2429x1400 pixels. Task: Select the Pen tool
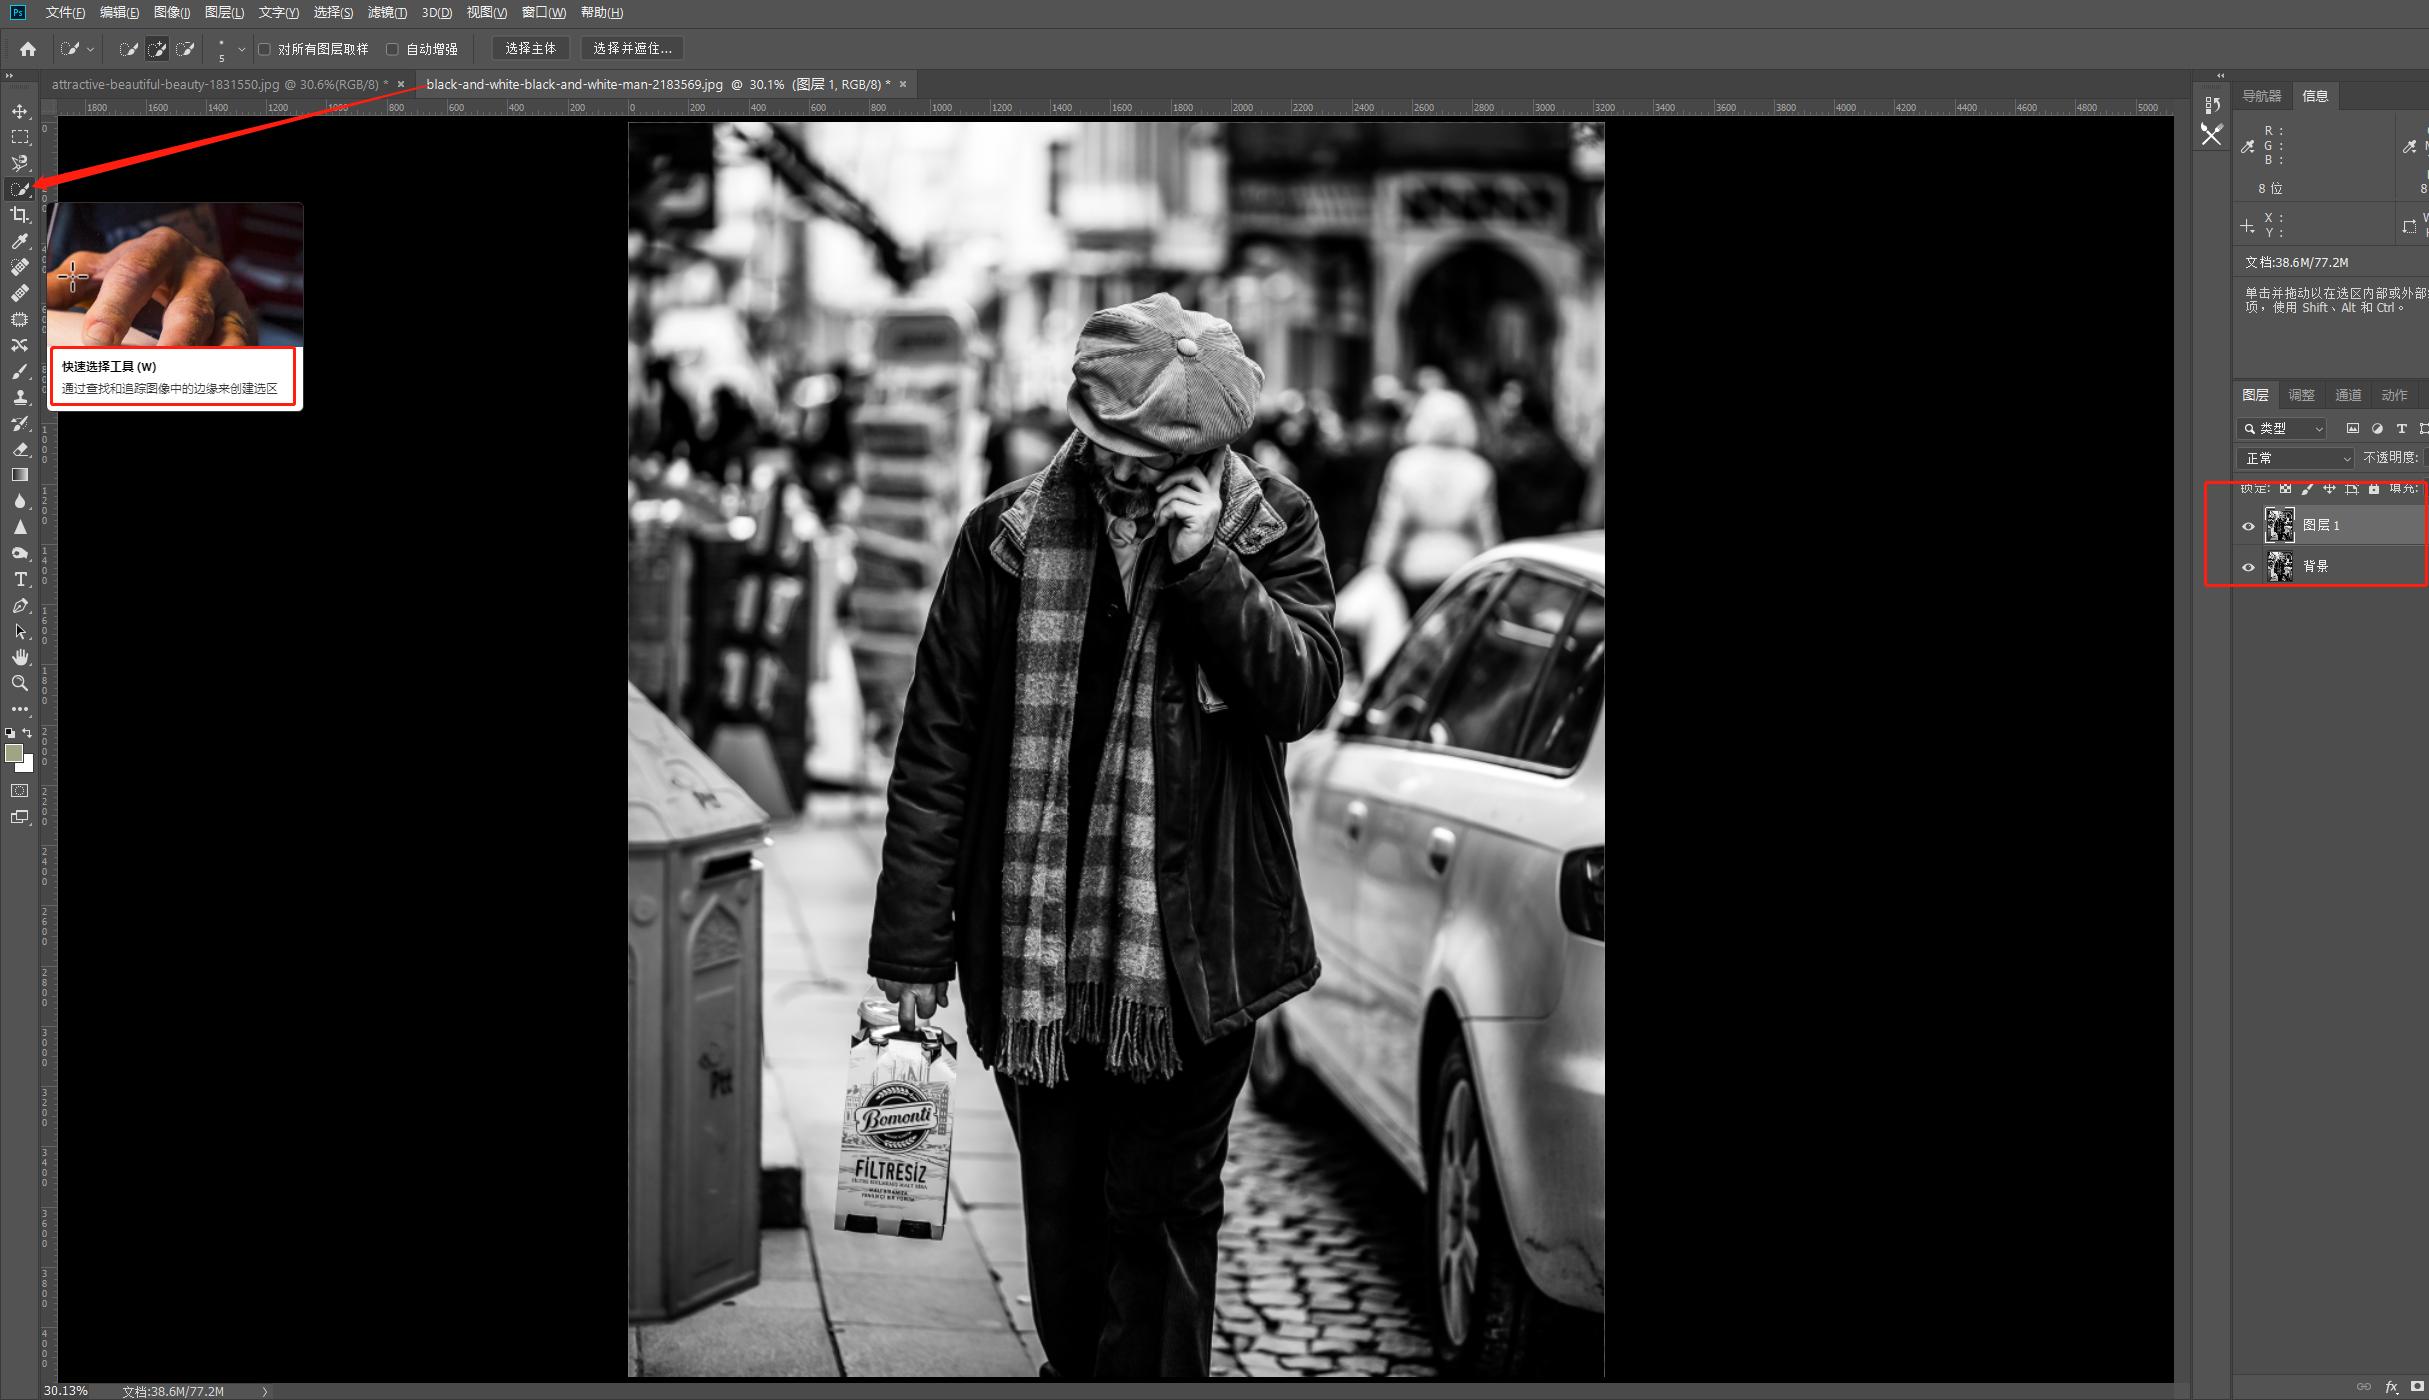(20, 606)
